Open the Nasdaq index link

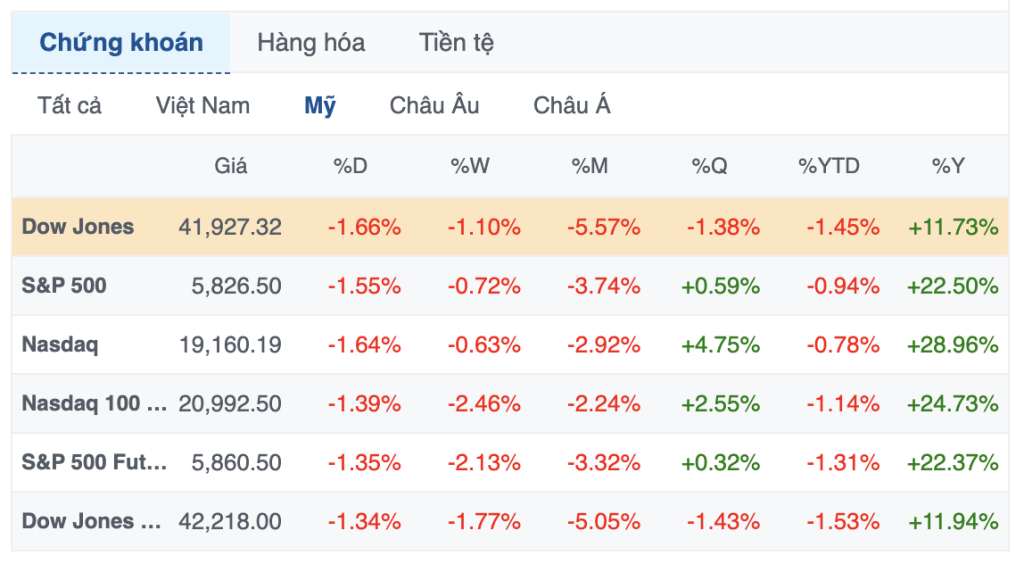point(60,345)
